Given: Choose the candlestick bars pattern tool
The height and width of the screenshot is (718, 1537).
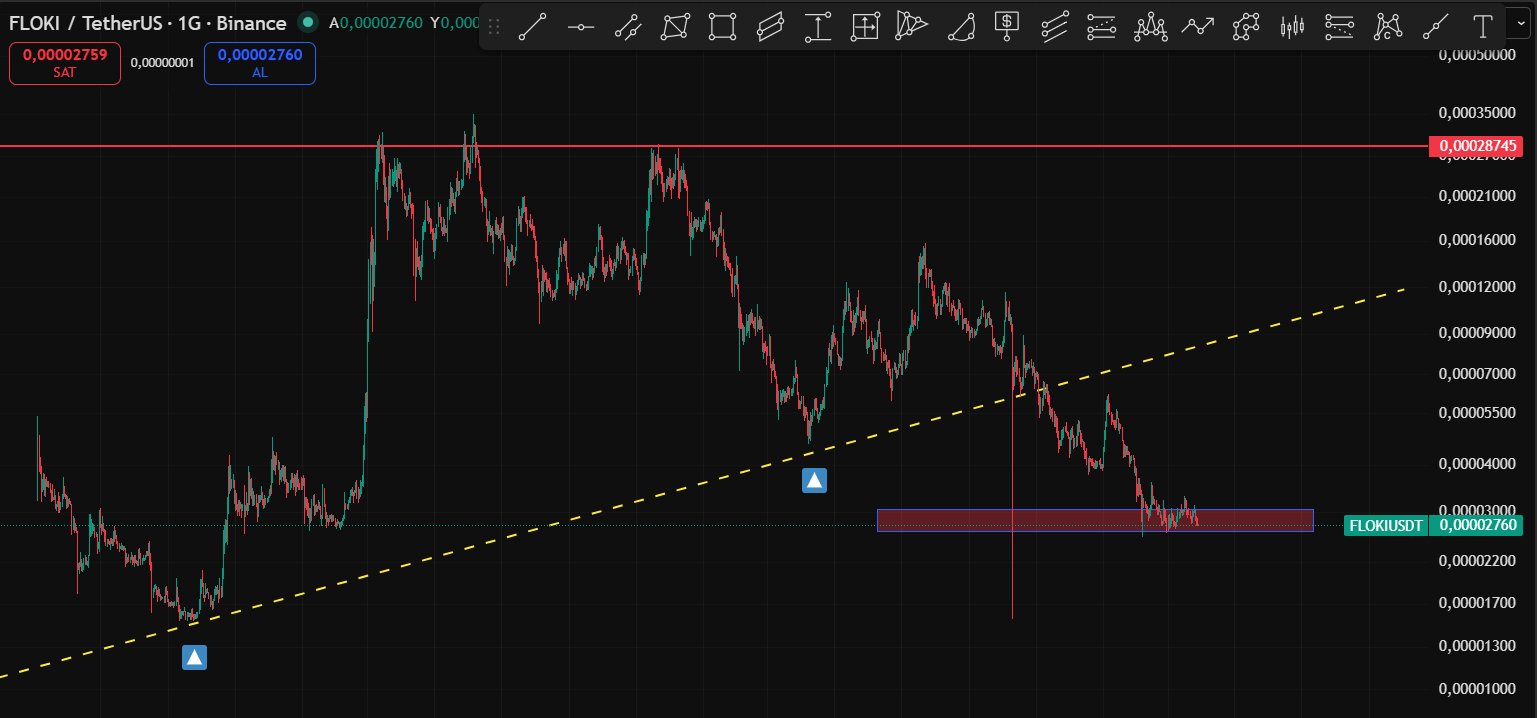Looking at the screenshot, I should pos(1293,27).
